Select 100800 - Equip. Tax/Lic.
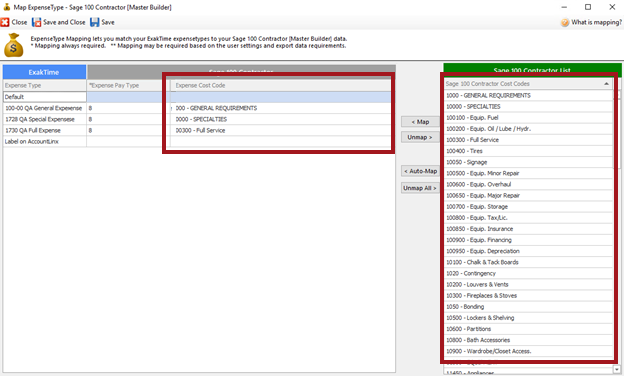This screenshot has height=376, width=624. point(528,218)
